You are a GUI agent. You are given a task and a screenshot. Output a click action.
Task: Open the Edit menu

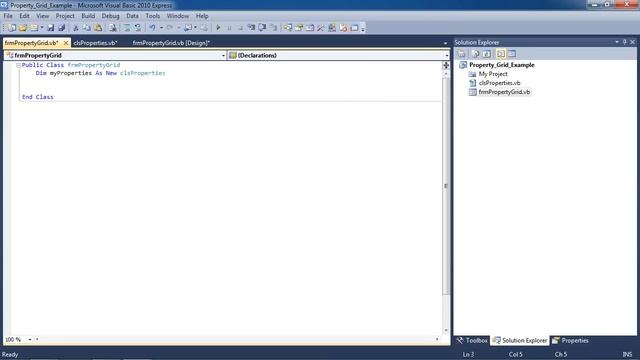pyautogui.click(x=24, y=16)
